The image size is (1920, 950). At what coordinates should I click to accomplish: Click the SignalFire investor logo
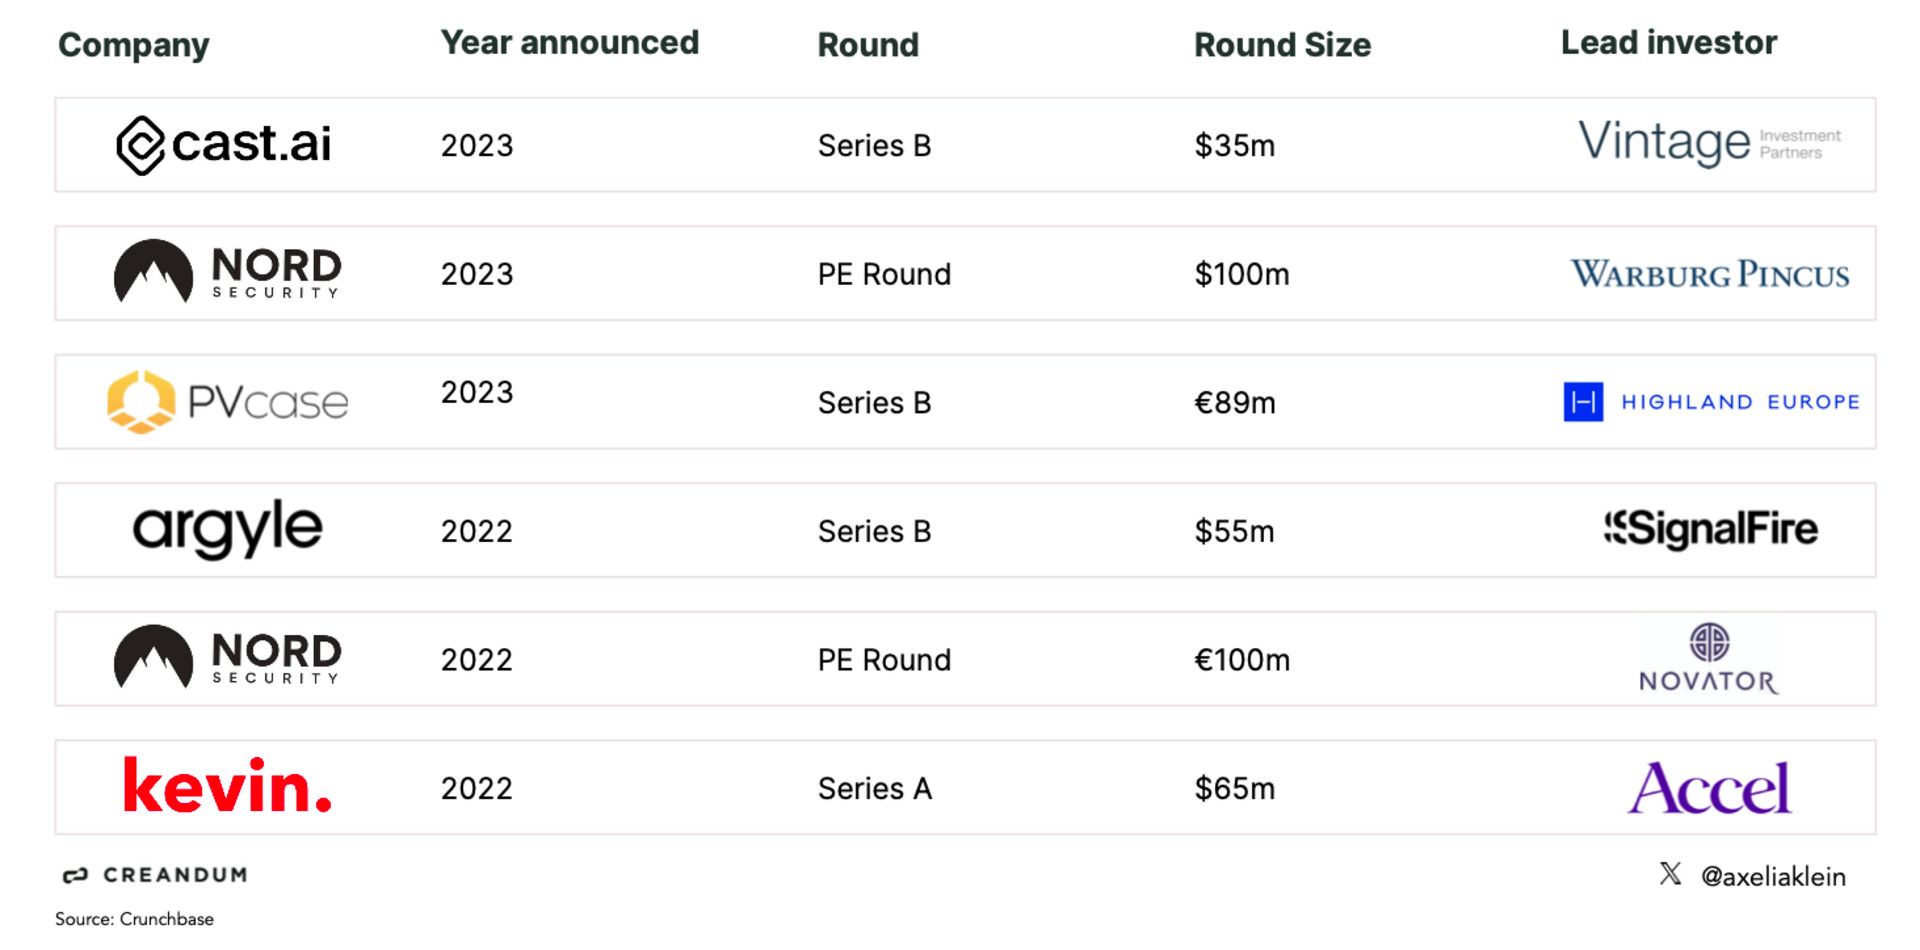tap(1711, 529)
